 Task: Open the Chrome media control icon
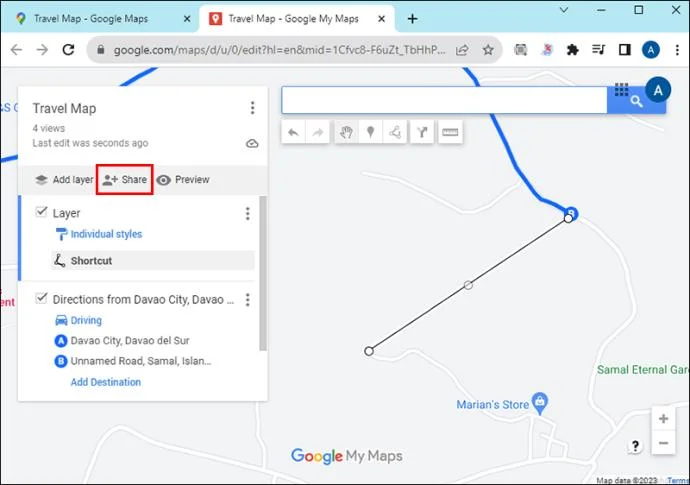click(598, 50)
